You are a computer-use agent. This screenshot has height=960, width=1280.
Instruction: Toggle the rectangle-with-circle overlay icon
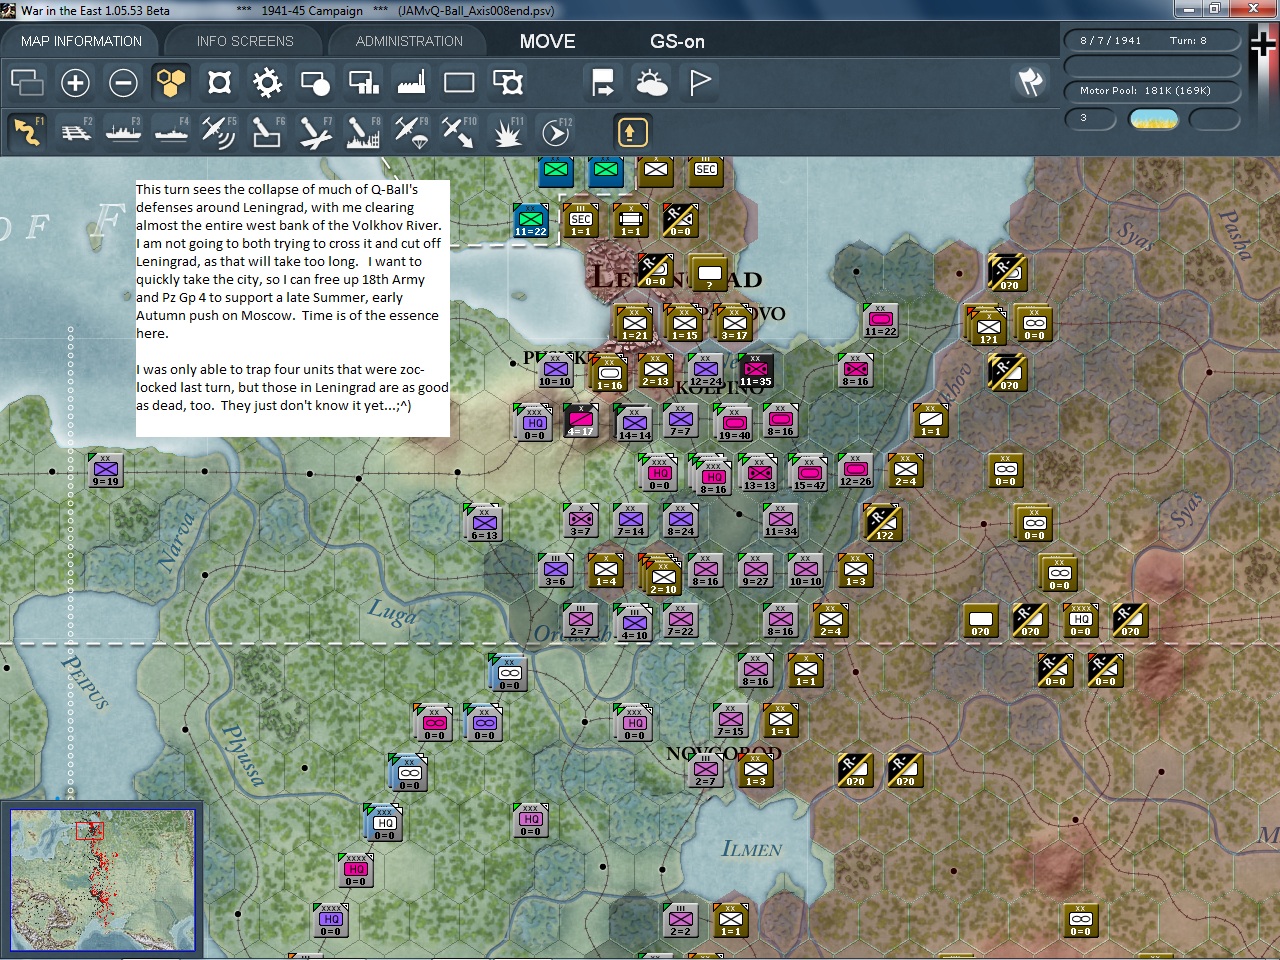(315, 82)
